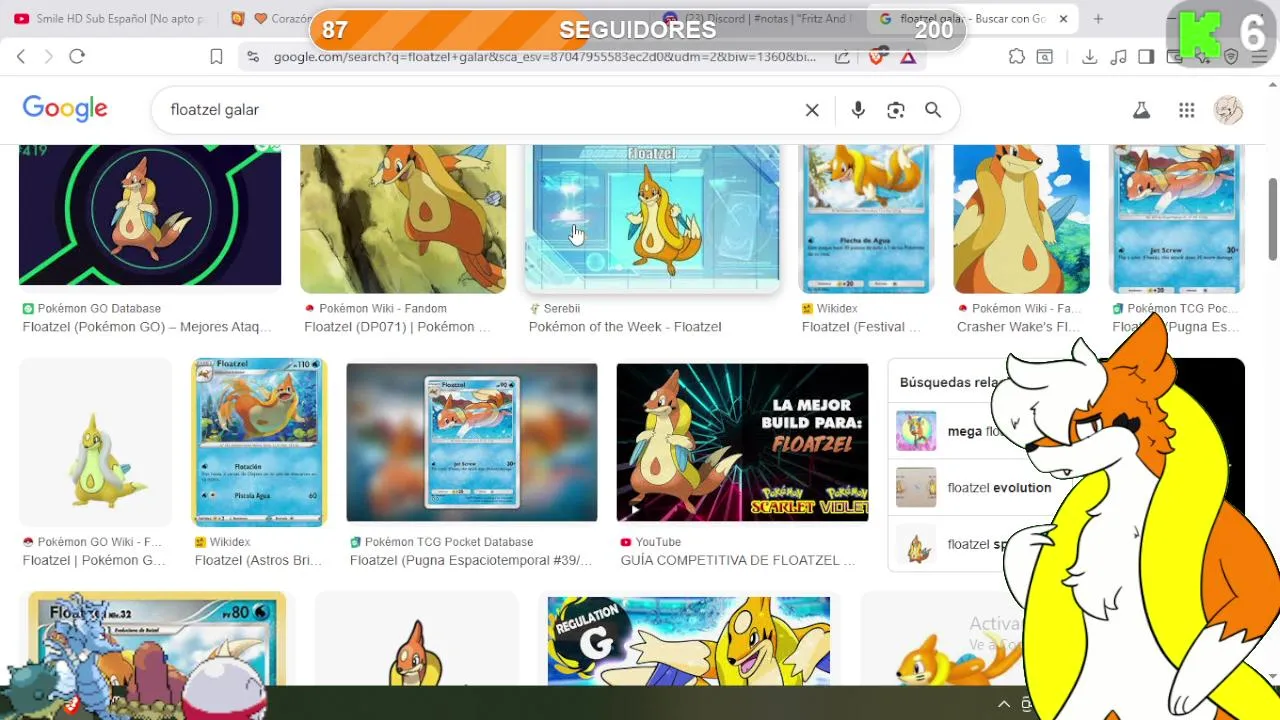Image resolution: width=1280 pixels, height=720 pixels.
Task: Open the Floatzel (Astros Bri... title link
Action: pyautogui.click(x=258, y=560)
